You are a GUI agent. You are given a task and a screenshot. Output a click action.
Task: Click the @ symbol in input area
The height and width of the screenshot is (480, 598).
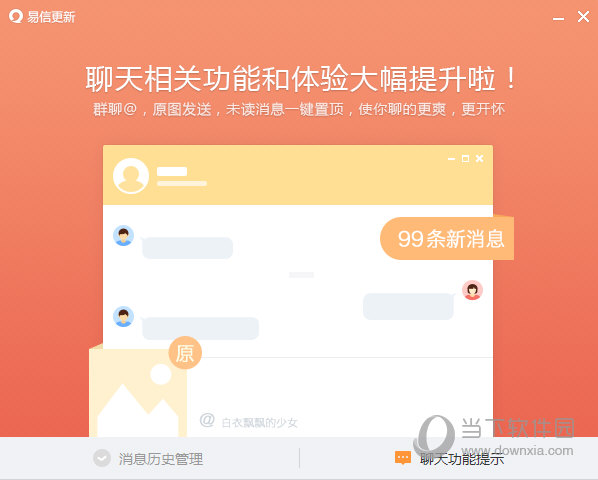pos(207,420)
